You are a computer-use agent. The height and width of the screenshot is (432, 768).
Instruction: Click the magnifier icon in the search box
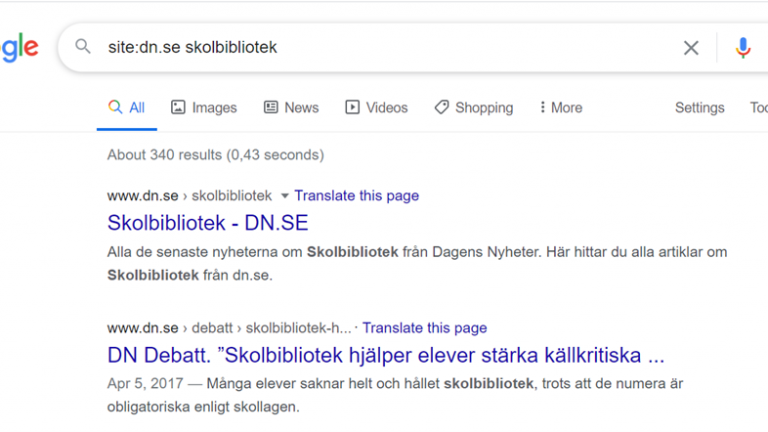tap(83, 47)
